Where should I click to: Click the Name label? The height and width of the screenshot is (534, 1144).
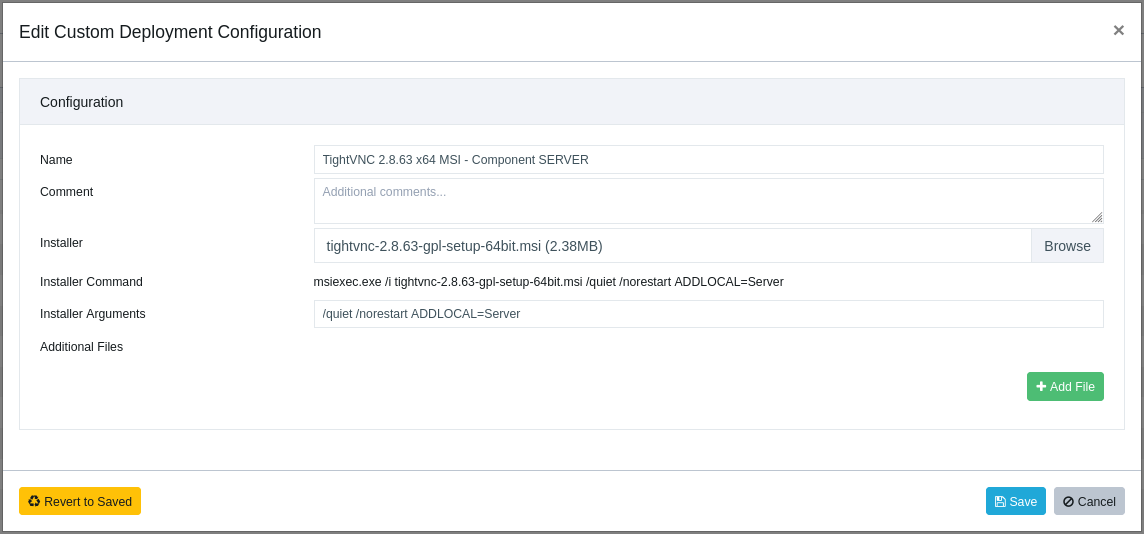tap(56, 160)
